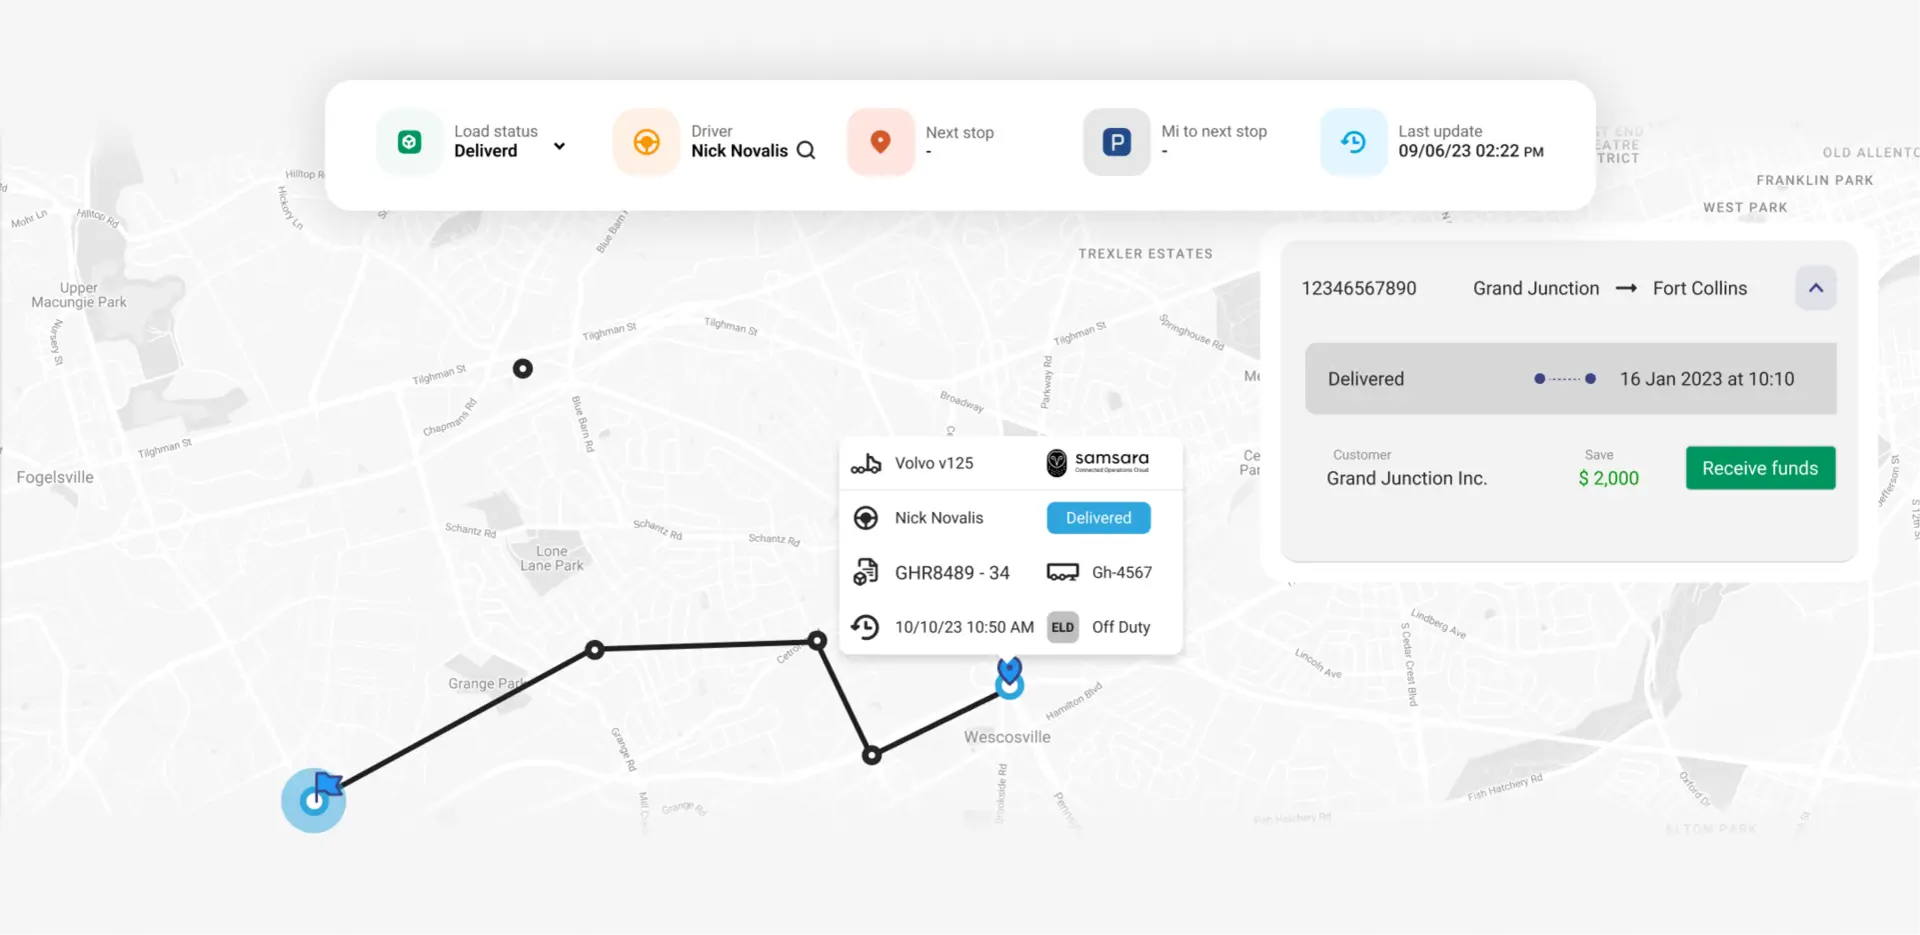The image size is (1920, 935).
Task: Click the green Load status box icon
Action: coord(409,142)
